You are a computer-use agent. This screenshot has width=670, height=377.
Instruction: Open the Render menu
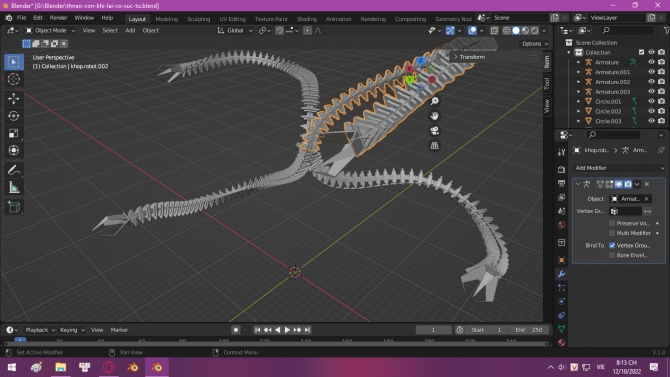click(x=59, y=18)
